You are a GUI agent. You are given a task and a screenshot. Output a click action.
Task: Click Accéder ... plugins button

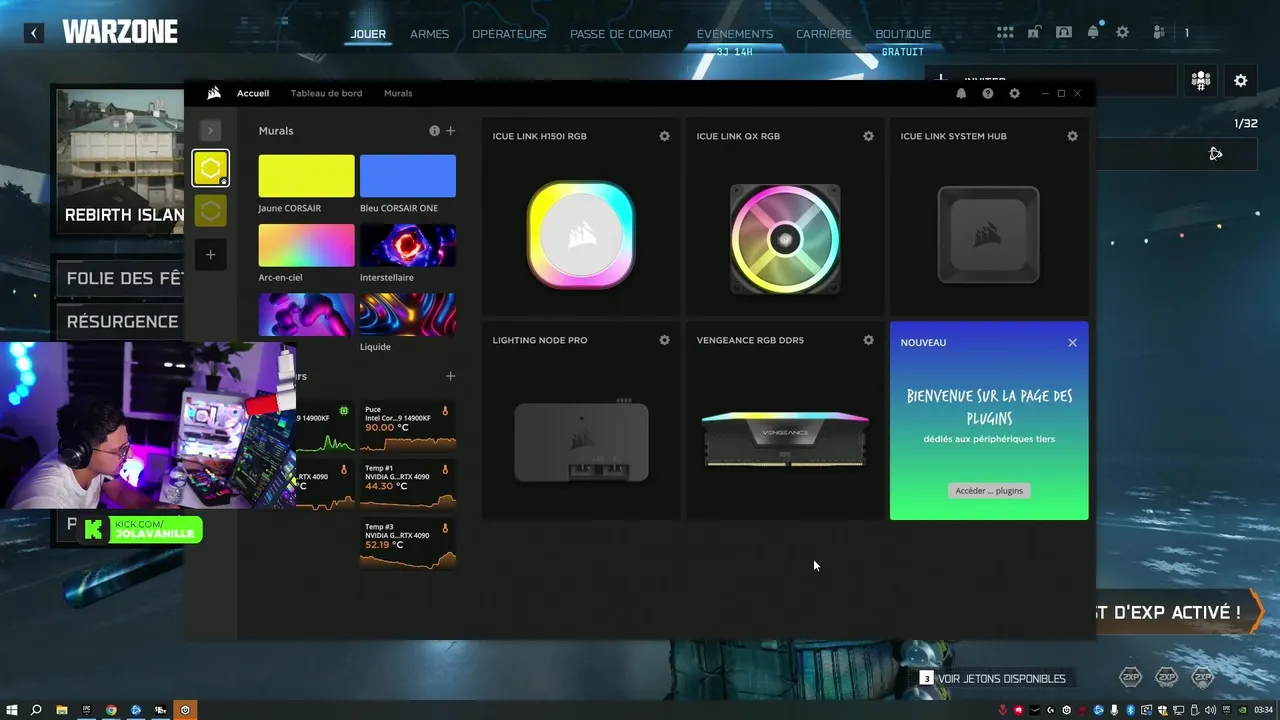point(989,490)
